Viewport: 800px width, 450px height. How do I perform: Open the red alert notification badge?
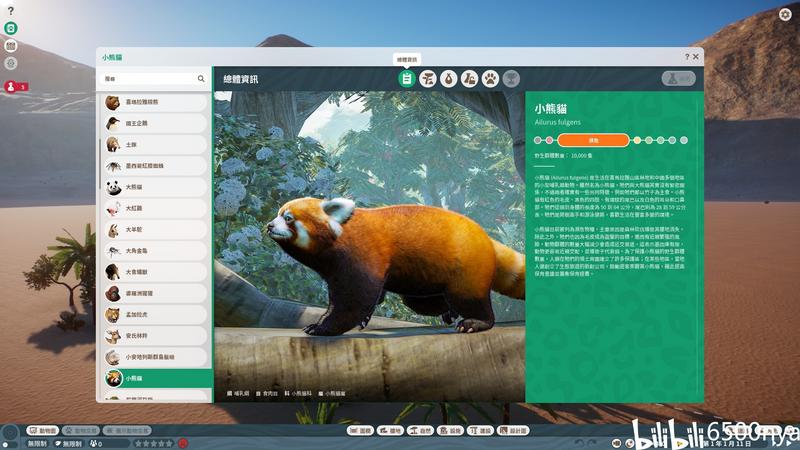click(15, 87)
